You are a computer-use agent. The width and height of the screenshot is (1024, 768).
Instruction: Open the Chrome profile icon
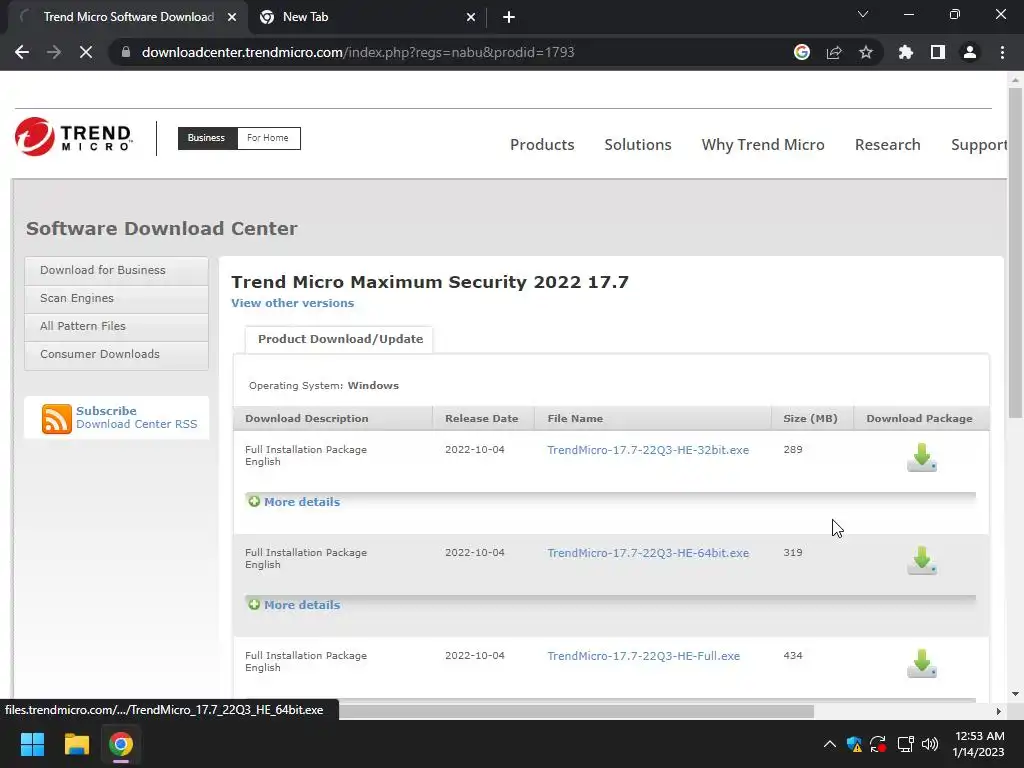[970, 52]
